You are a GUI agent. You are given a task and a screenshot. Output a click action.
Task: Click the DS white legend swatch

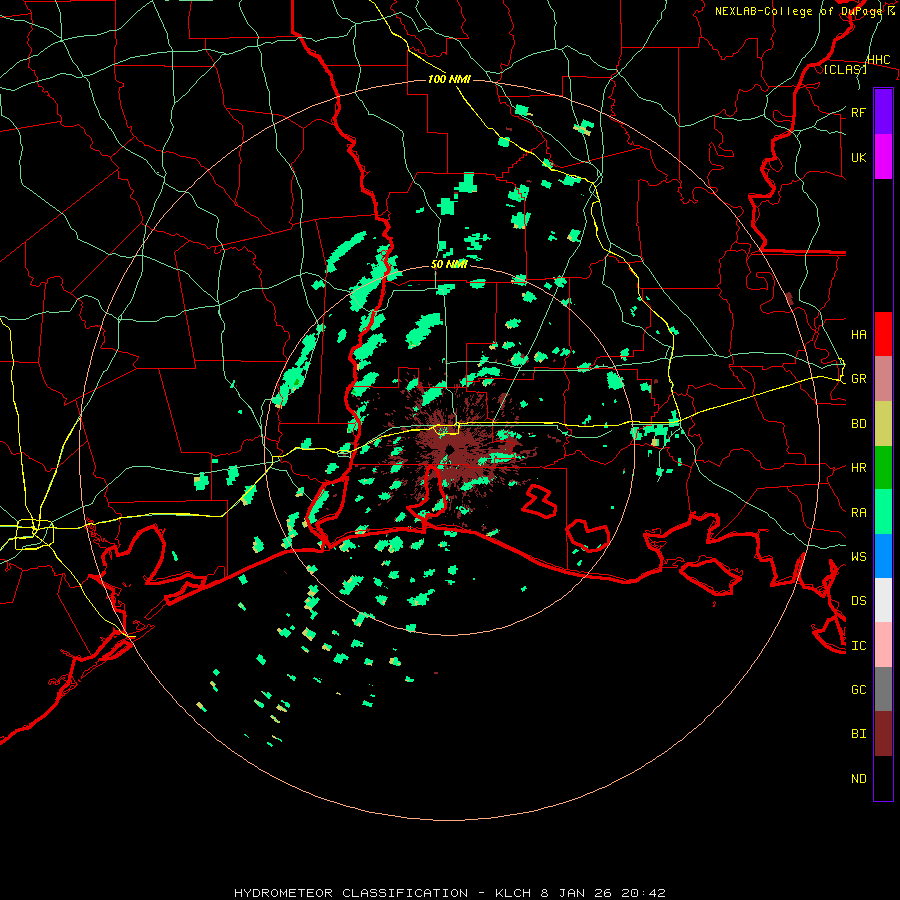883,600
